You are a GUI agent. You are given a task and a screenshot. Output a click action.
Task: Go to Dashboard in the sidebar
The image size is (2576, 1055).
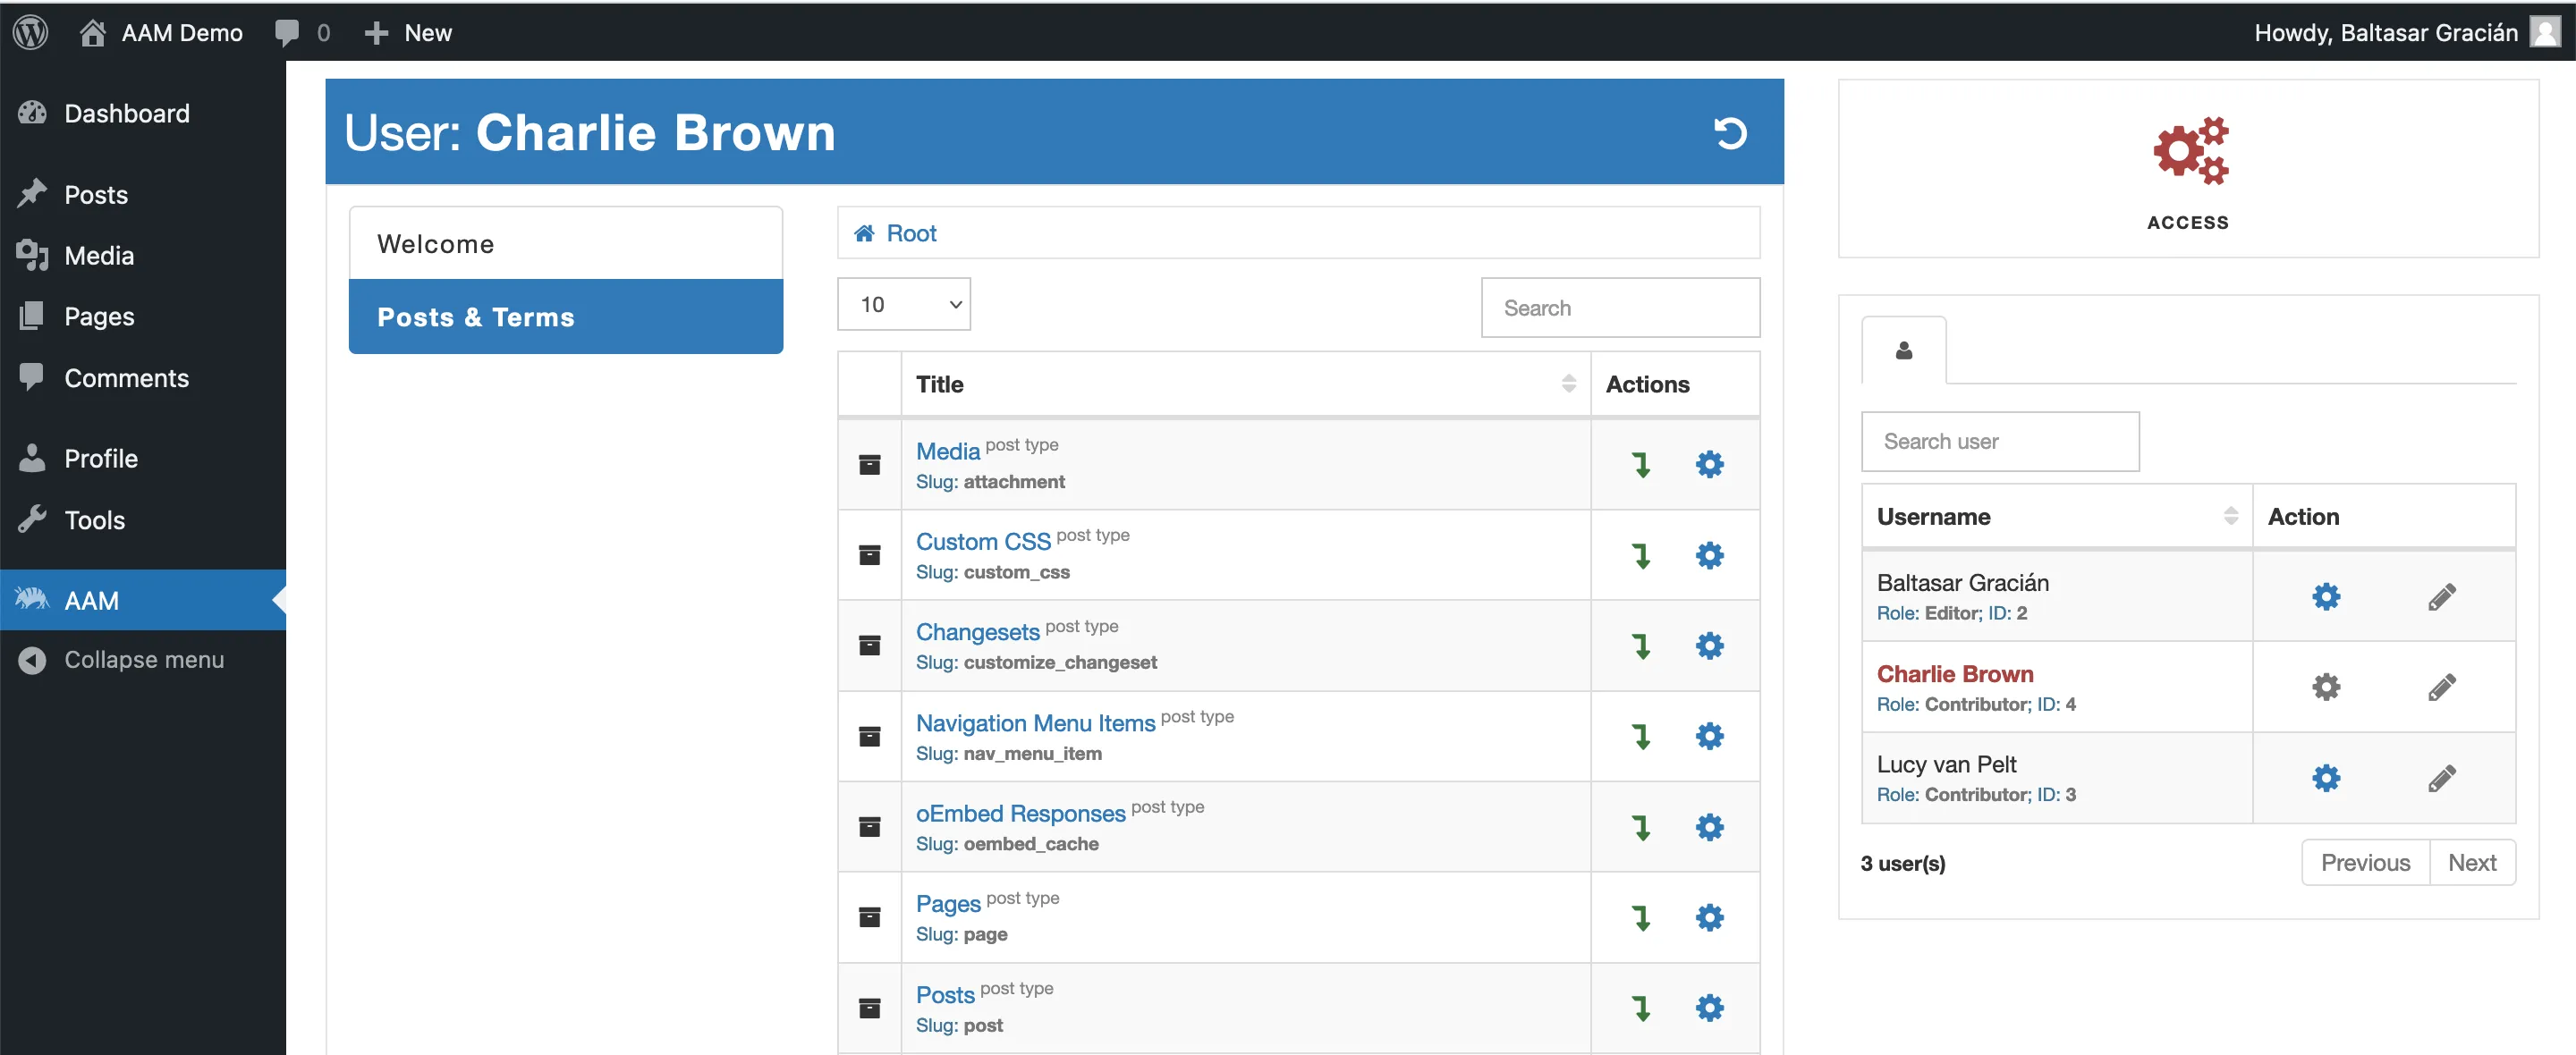[x=127, y=113]
